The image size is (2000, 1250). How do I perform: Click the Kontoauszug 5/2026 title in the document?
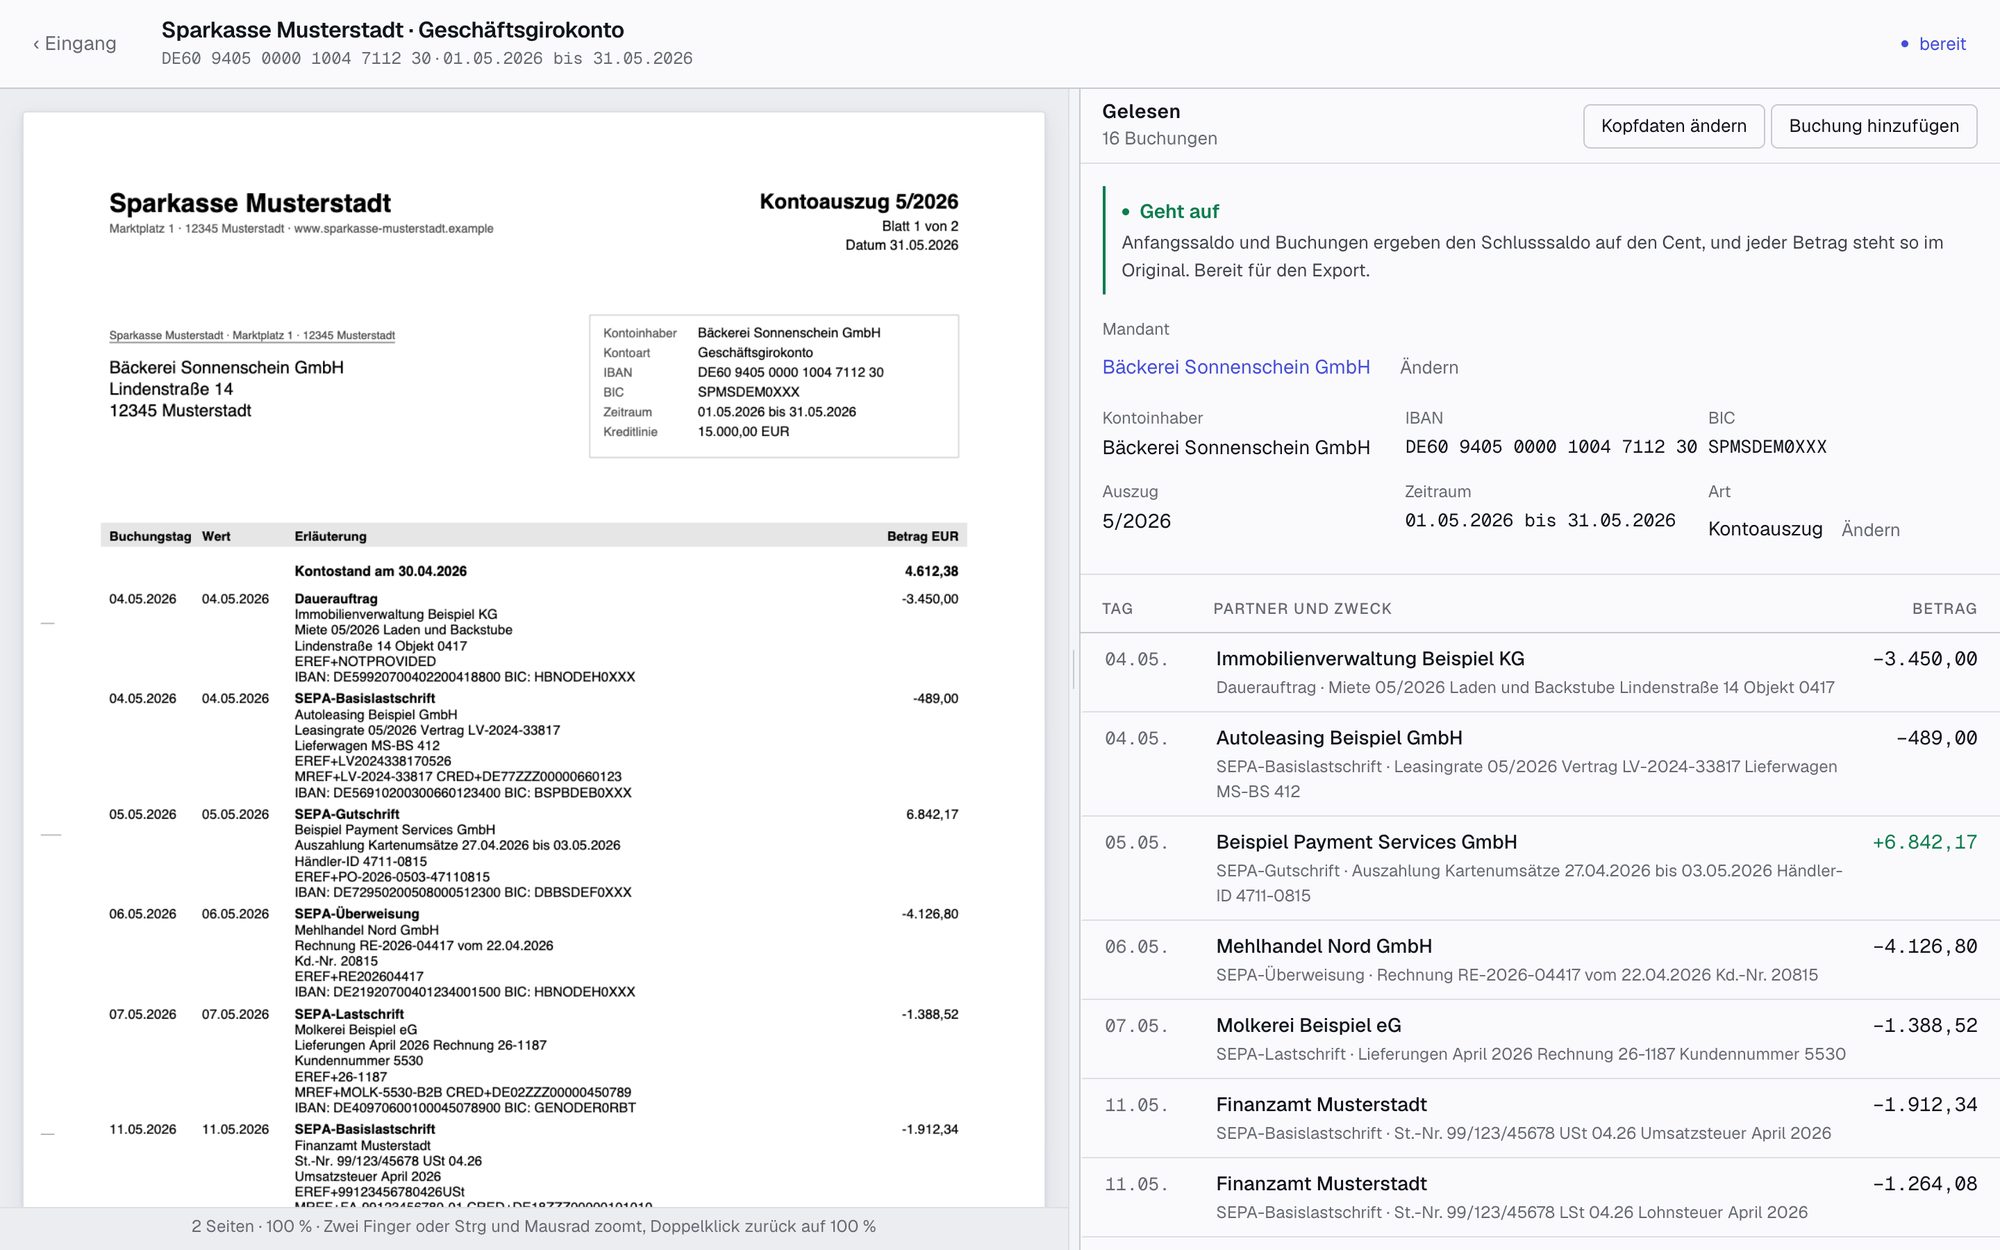tap(858, 202)
